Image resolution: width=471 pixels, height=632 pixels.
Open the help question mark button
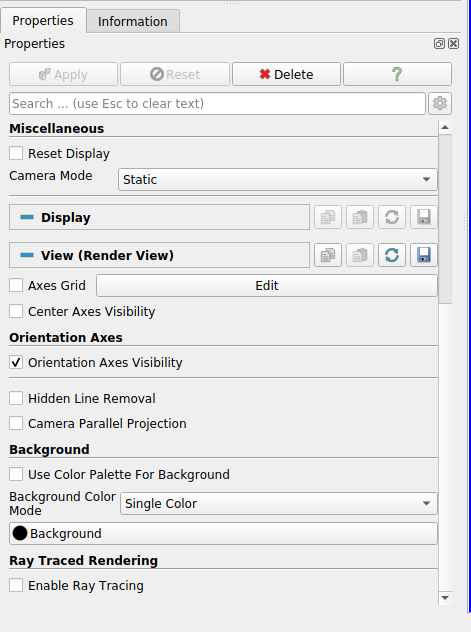click(x=397, y=74)
